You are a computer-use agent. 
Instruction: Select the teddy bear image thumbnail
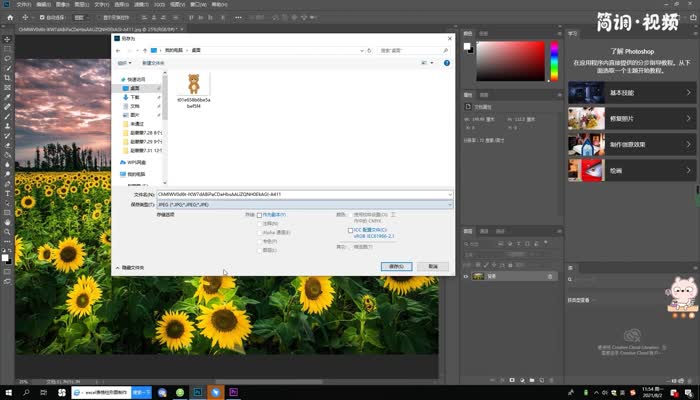point(194,83)
